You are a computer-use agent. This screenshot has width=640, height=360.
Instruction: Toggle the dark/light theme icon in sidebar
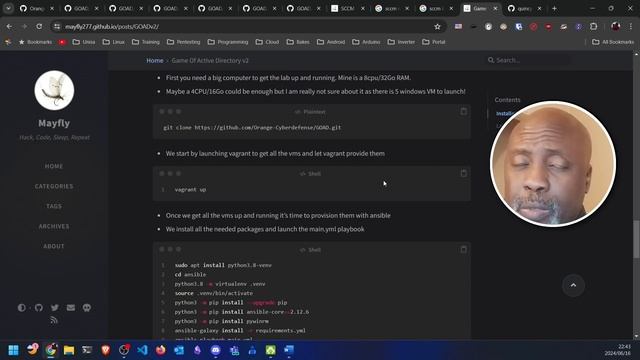22,308
